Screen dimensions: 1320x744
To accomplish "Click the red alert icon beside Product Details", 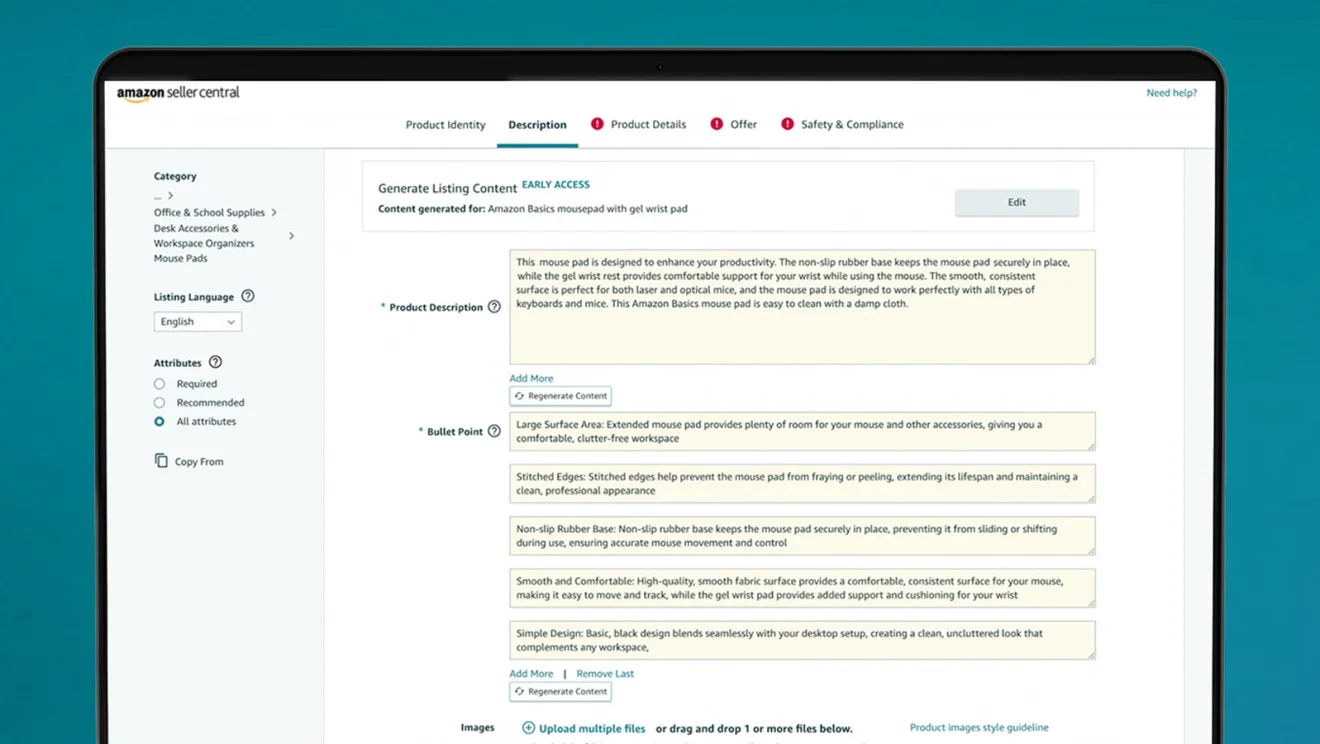I will pyautogui.click(x=597, y=124).
